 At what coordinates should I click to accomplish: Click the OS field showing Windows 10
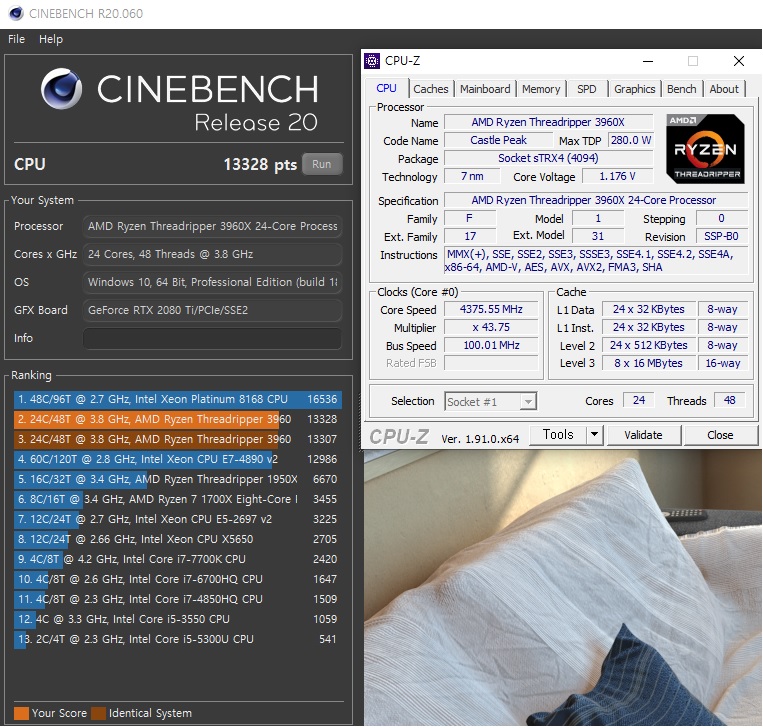pyautogui.click(x=212, y=282)
